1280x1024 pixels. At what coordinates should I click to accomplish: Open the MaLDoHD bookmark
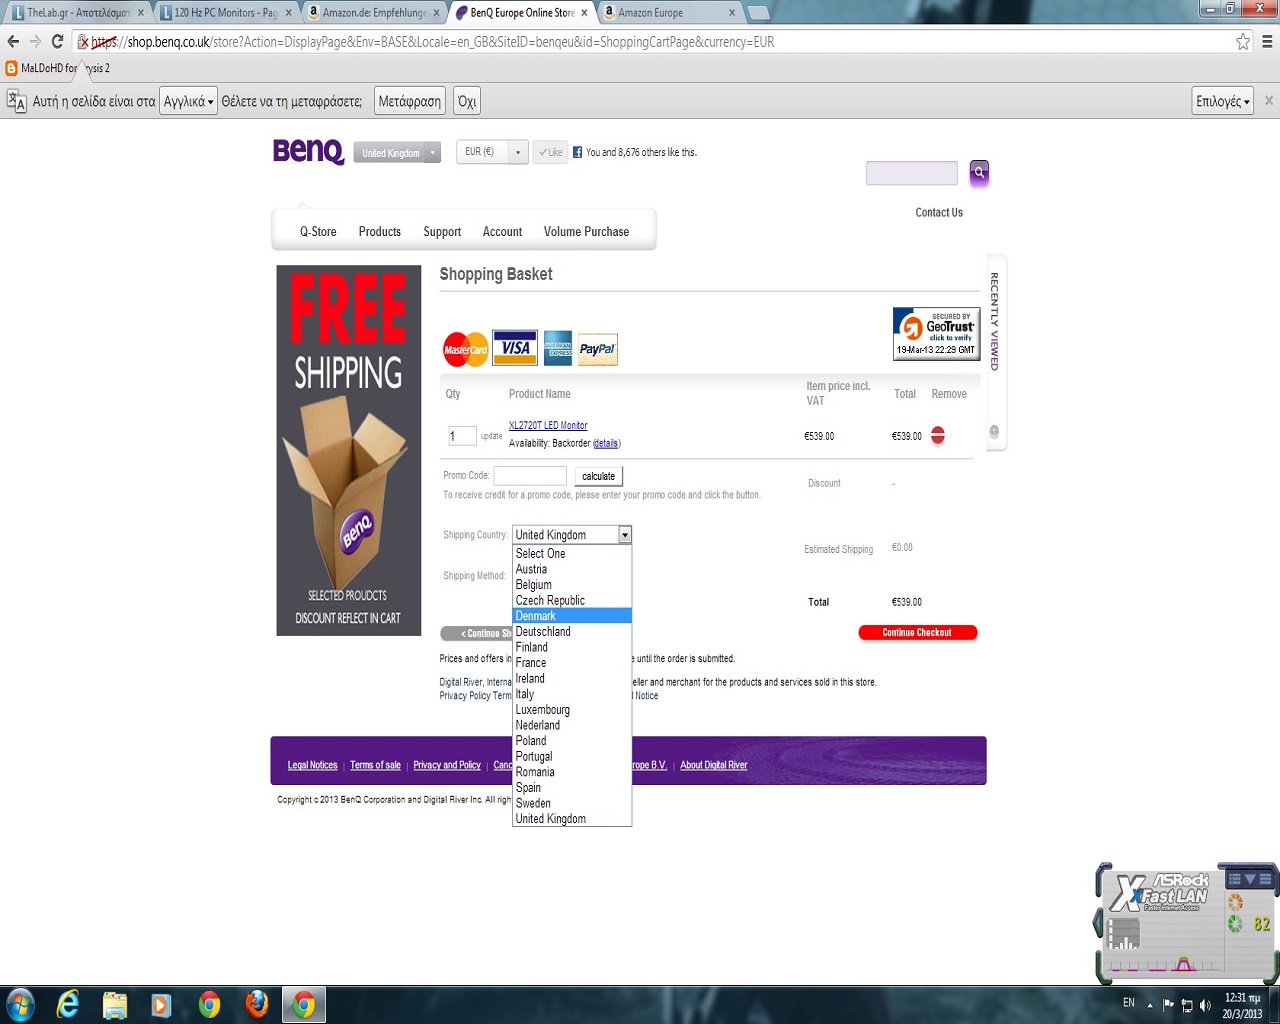58,68
